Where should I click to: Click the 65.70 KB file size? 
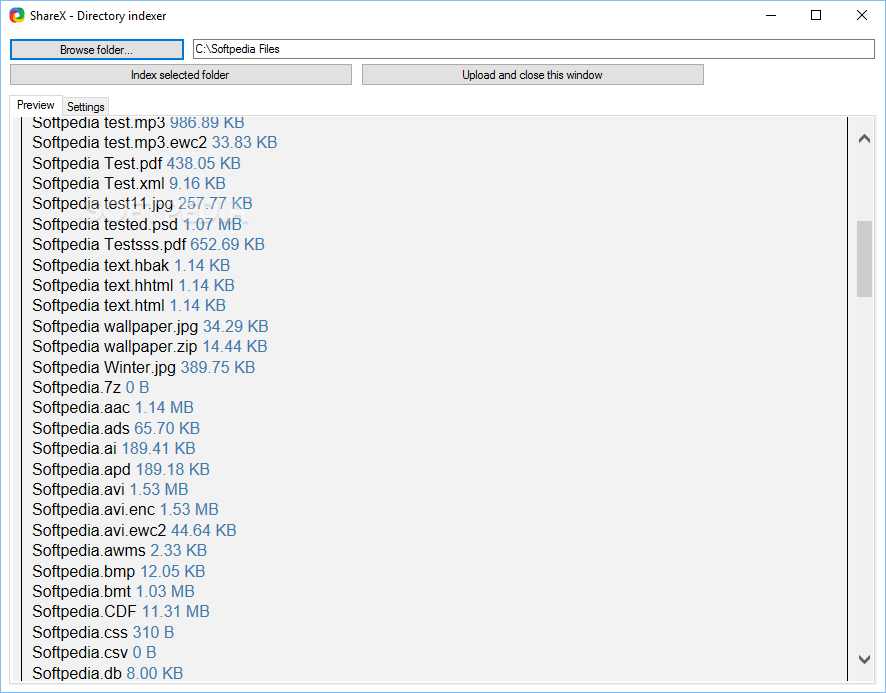click(167, 428)
